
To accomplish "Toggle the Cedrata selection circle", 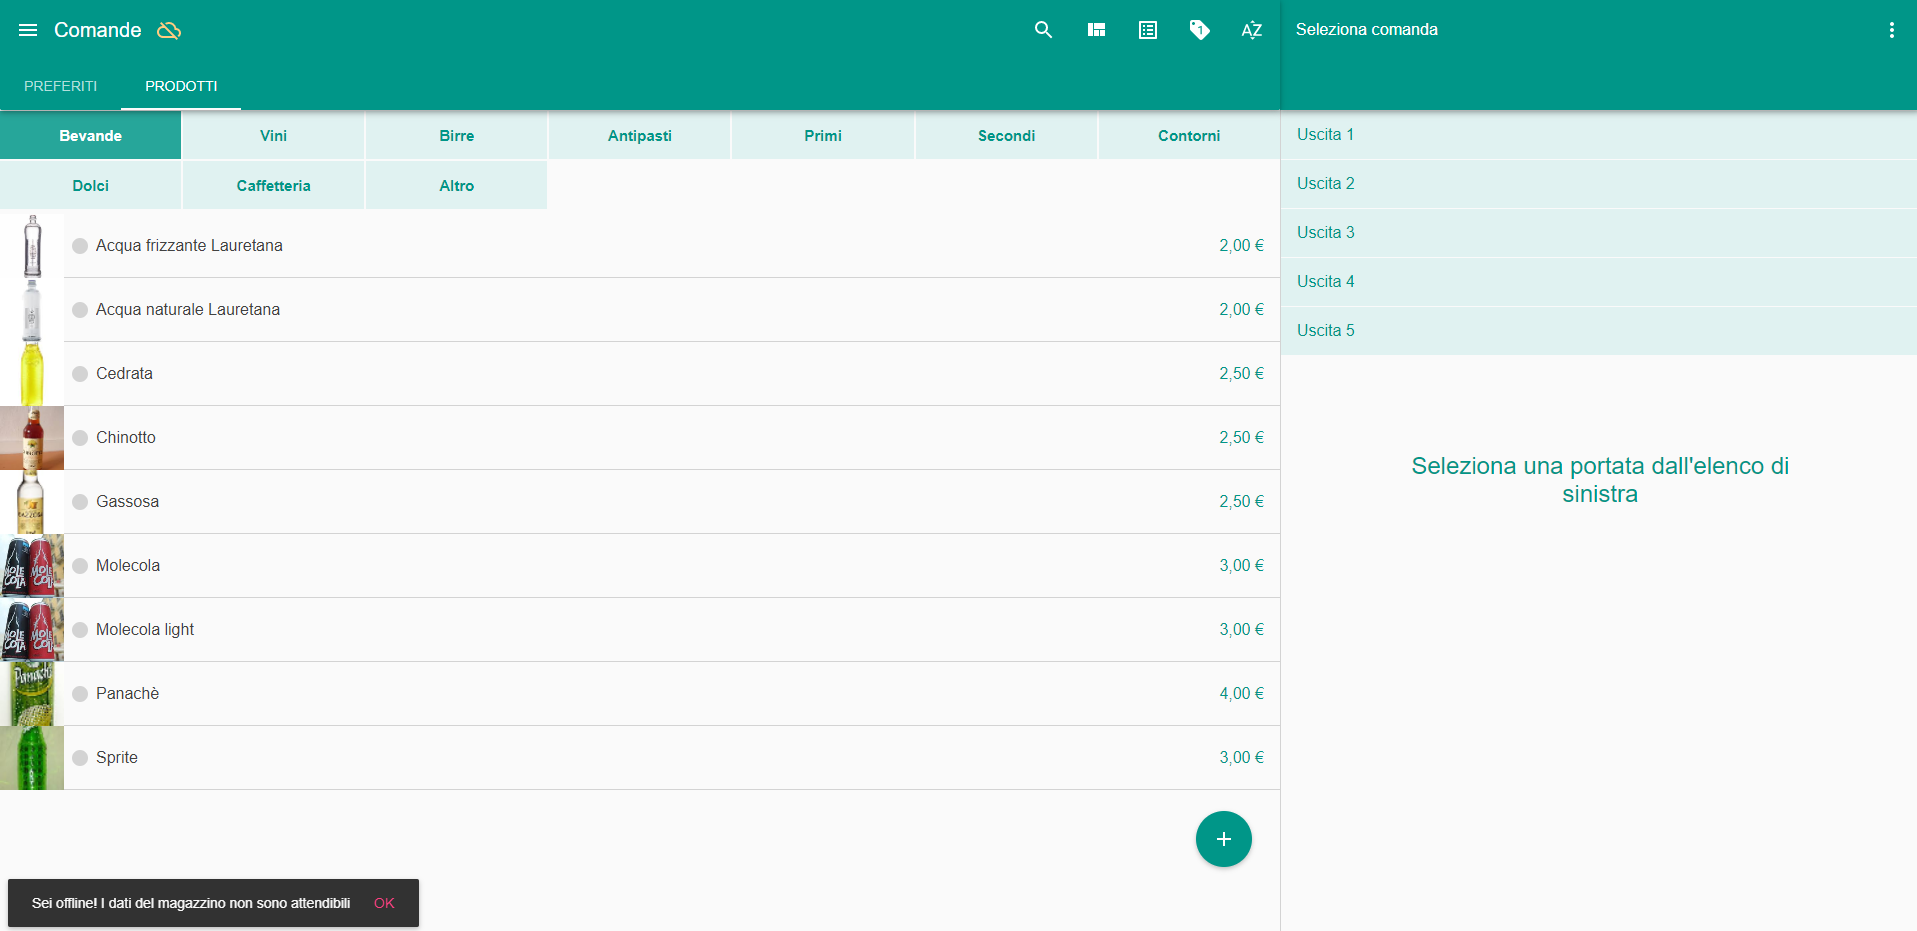I will pyautogui.click(x=80, y=374).
